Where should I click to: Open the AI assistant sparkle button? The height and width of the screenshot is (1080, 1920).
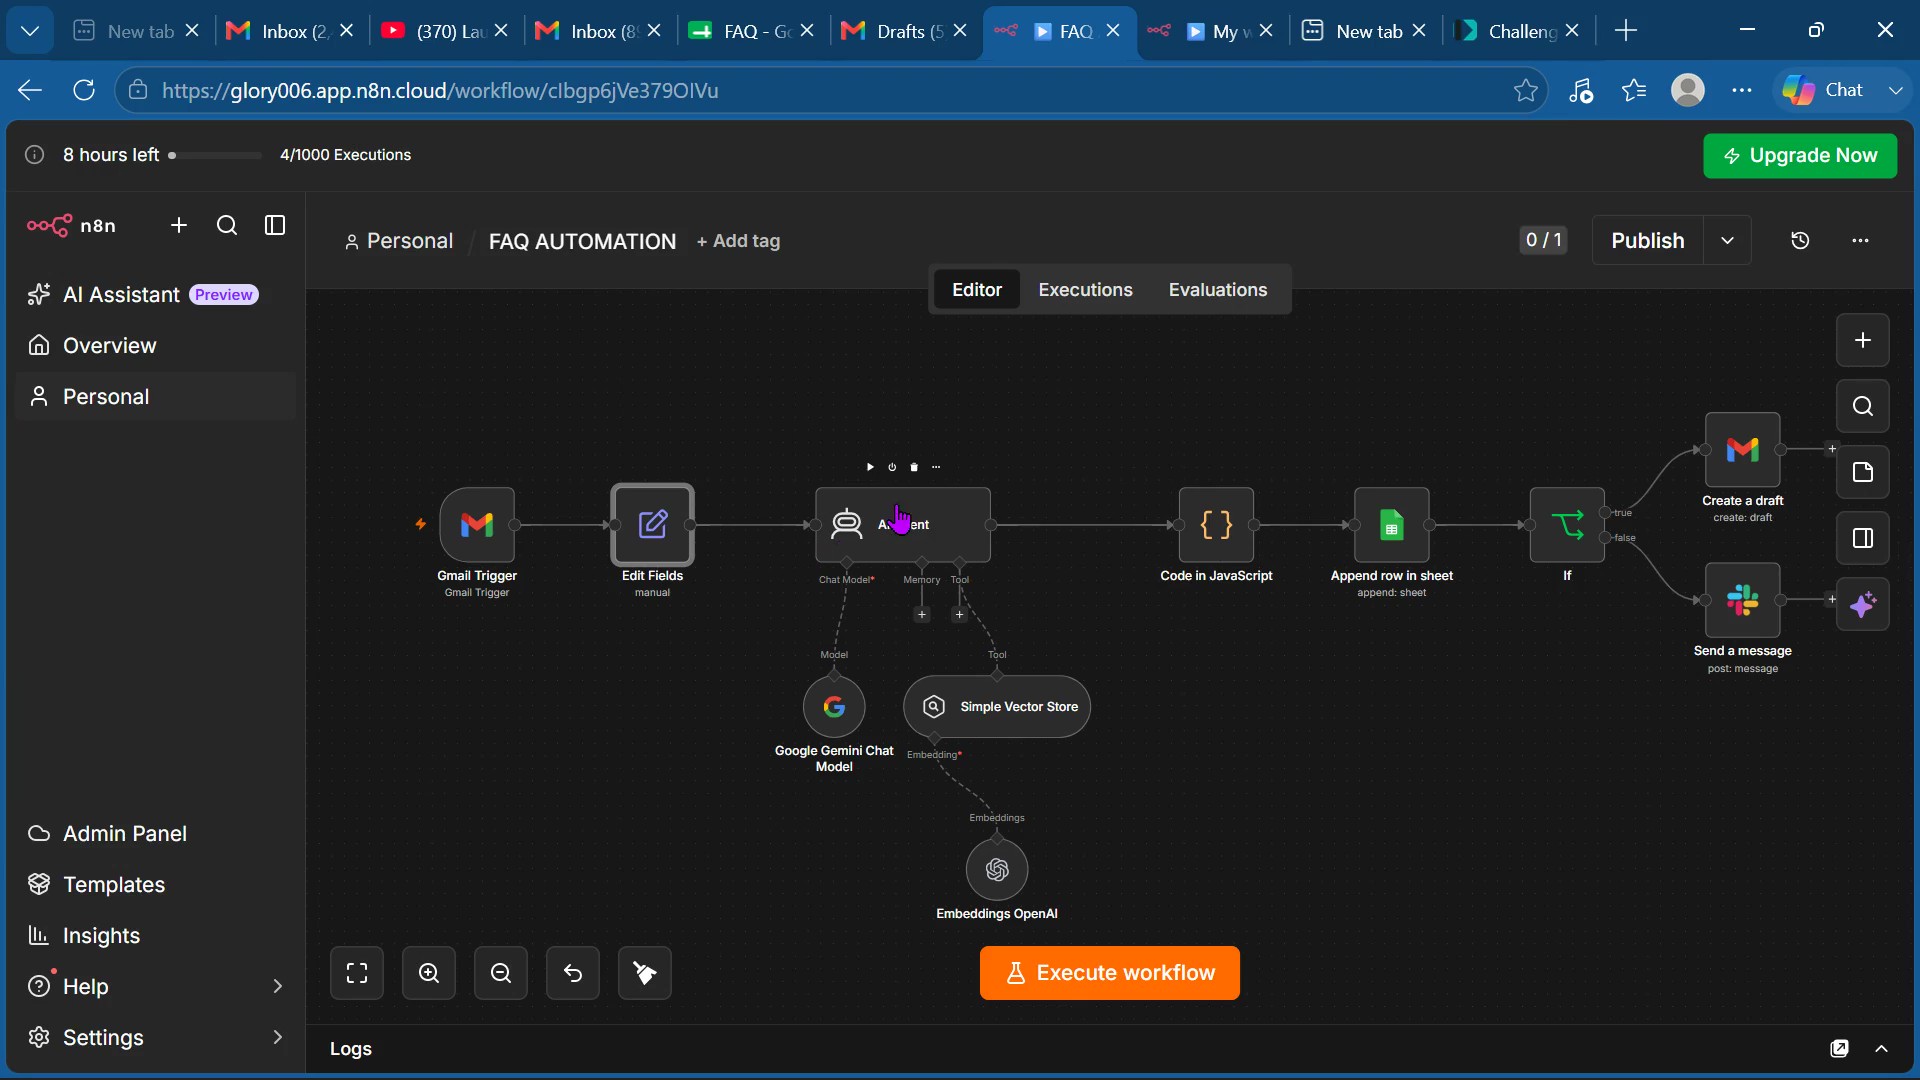click(x=1862, y=605)
